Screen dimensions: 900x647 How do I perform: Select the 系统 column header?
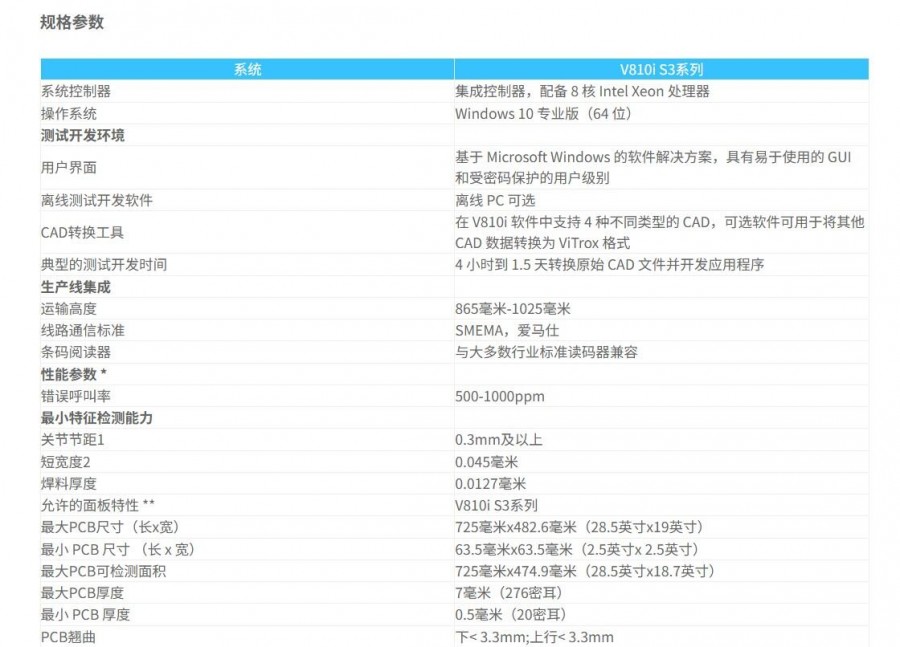(247, 70)
